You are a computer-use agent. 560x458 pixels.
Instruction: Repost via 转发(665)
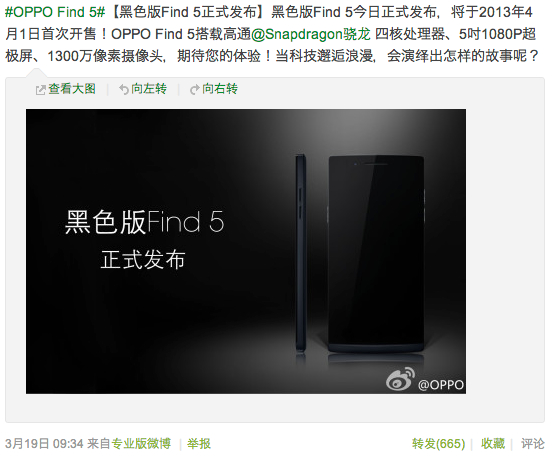coord(438,444)
